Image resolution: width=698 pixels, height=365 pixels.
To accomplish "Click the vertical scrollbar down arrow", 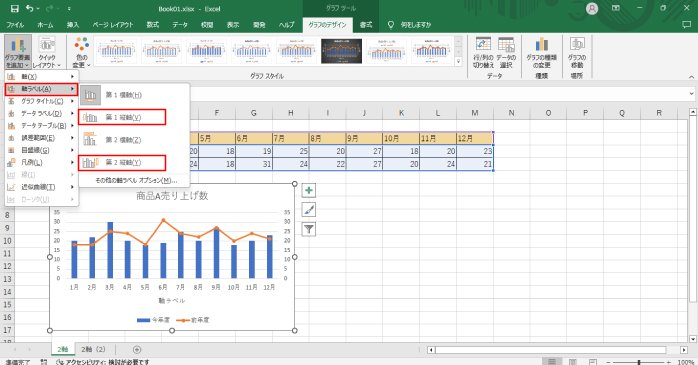I will coord(693,339).
